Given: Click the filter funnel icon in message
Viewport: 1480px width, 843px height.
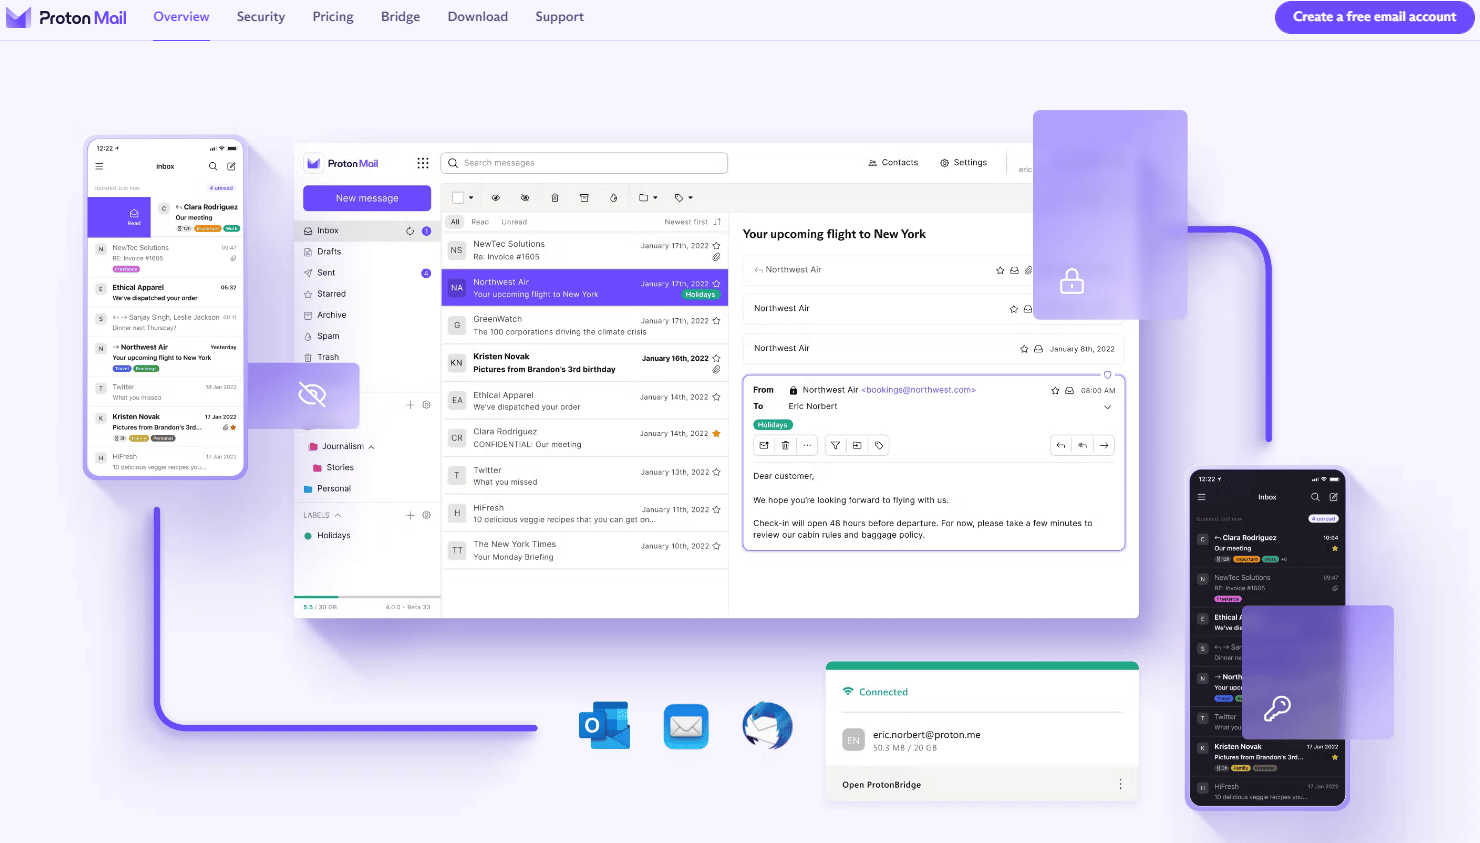Looking at the screenshot, I should pyautogui.click(x=835, y=446).
